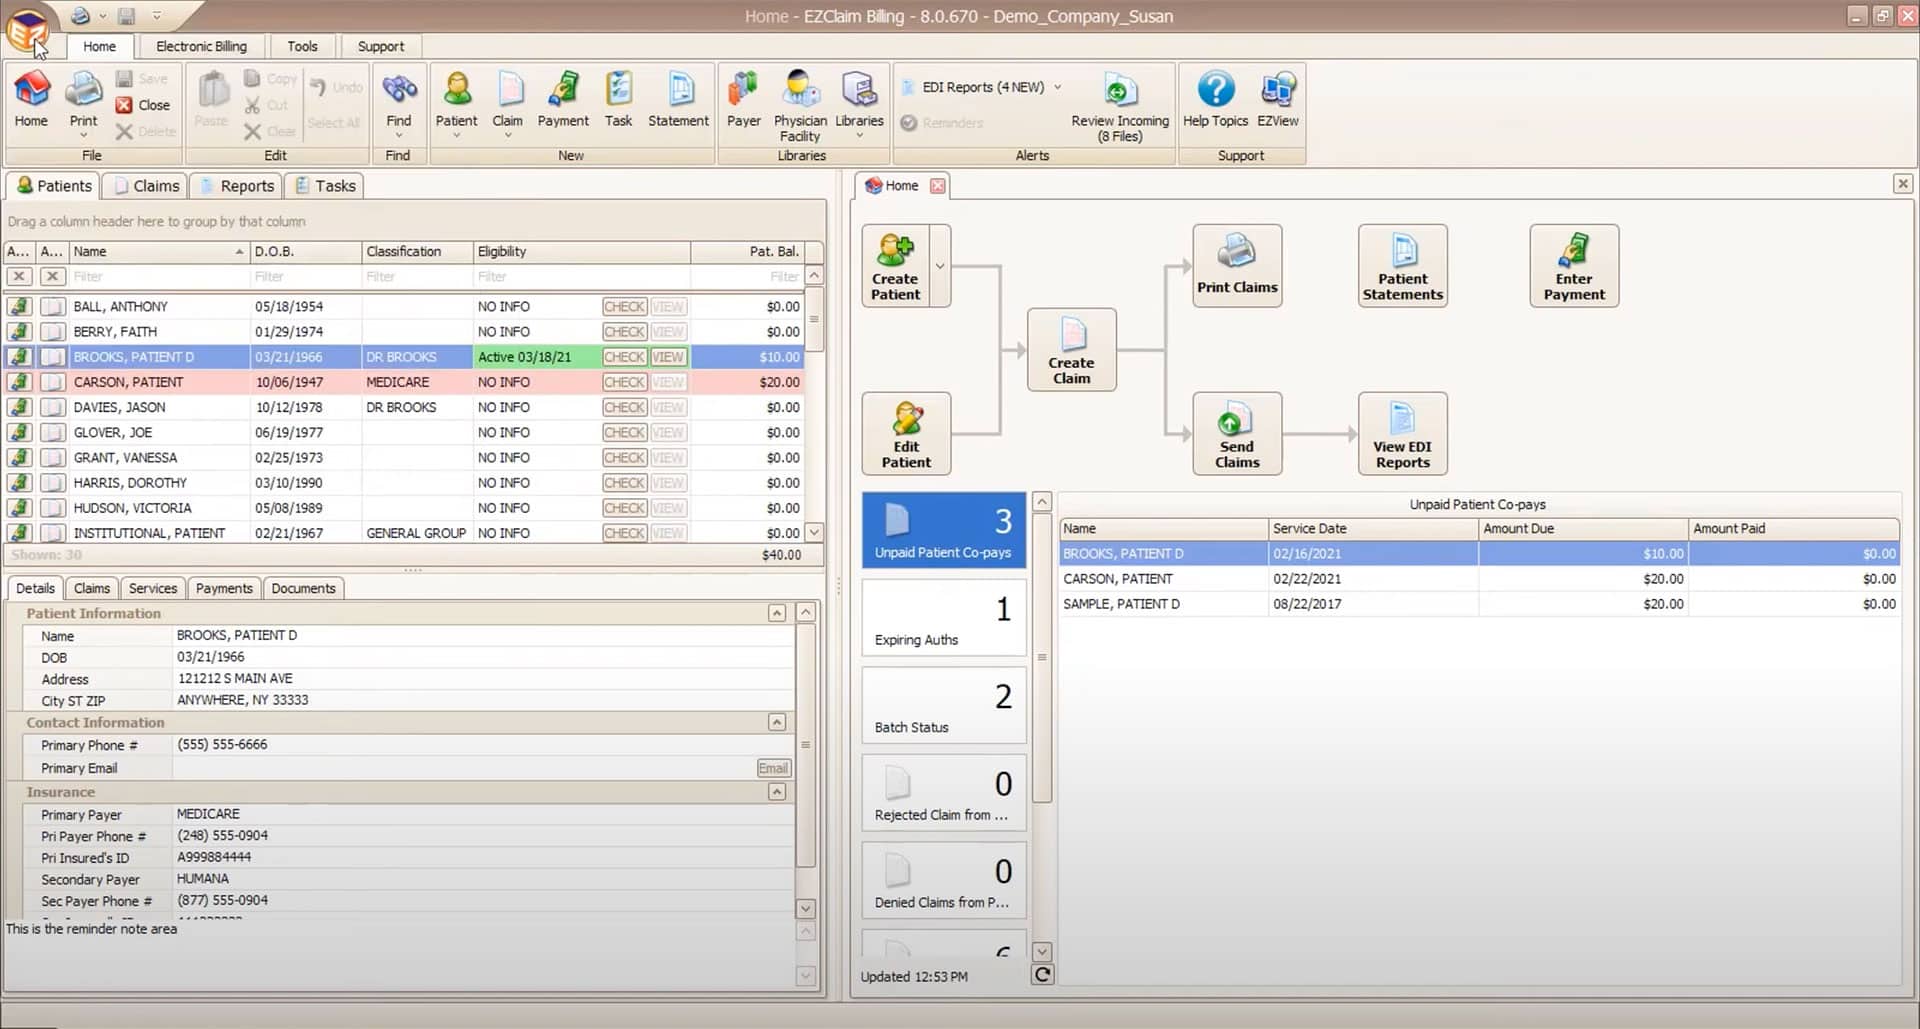Collapse the Insurance section

(777, 792)
